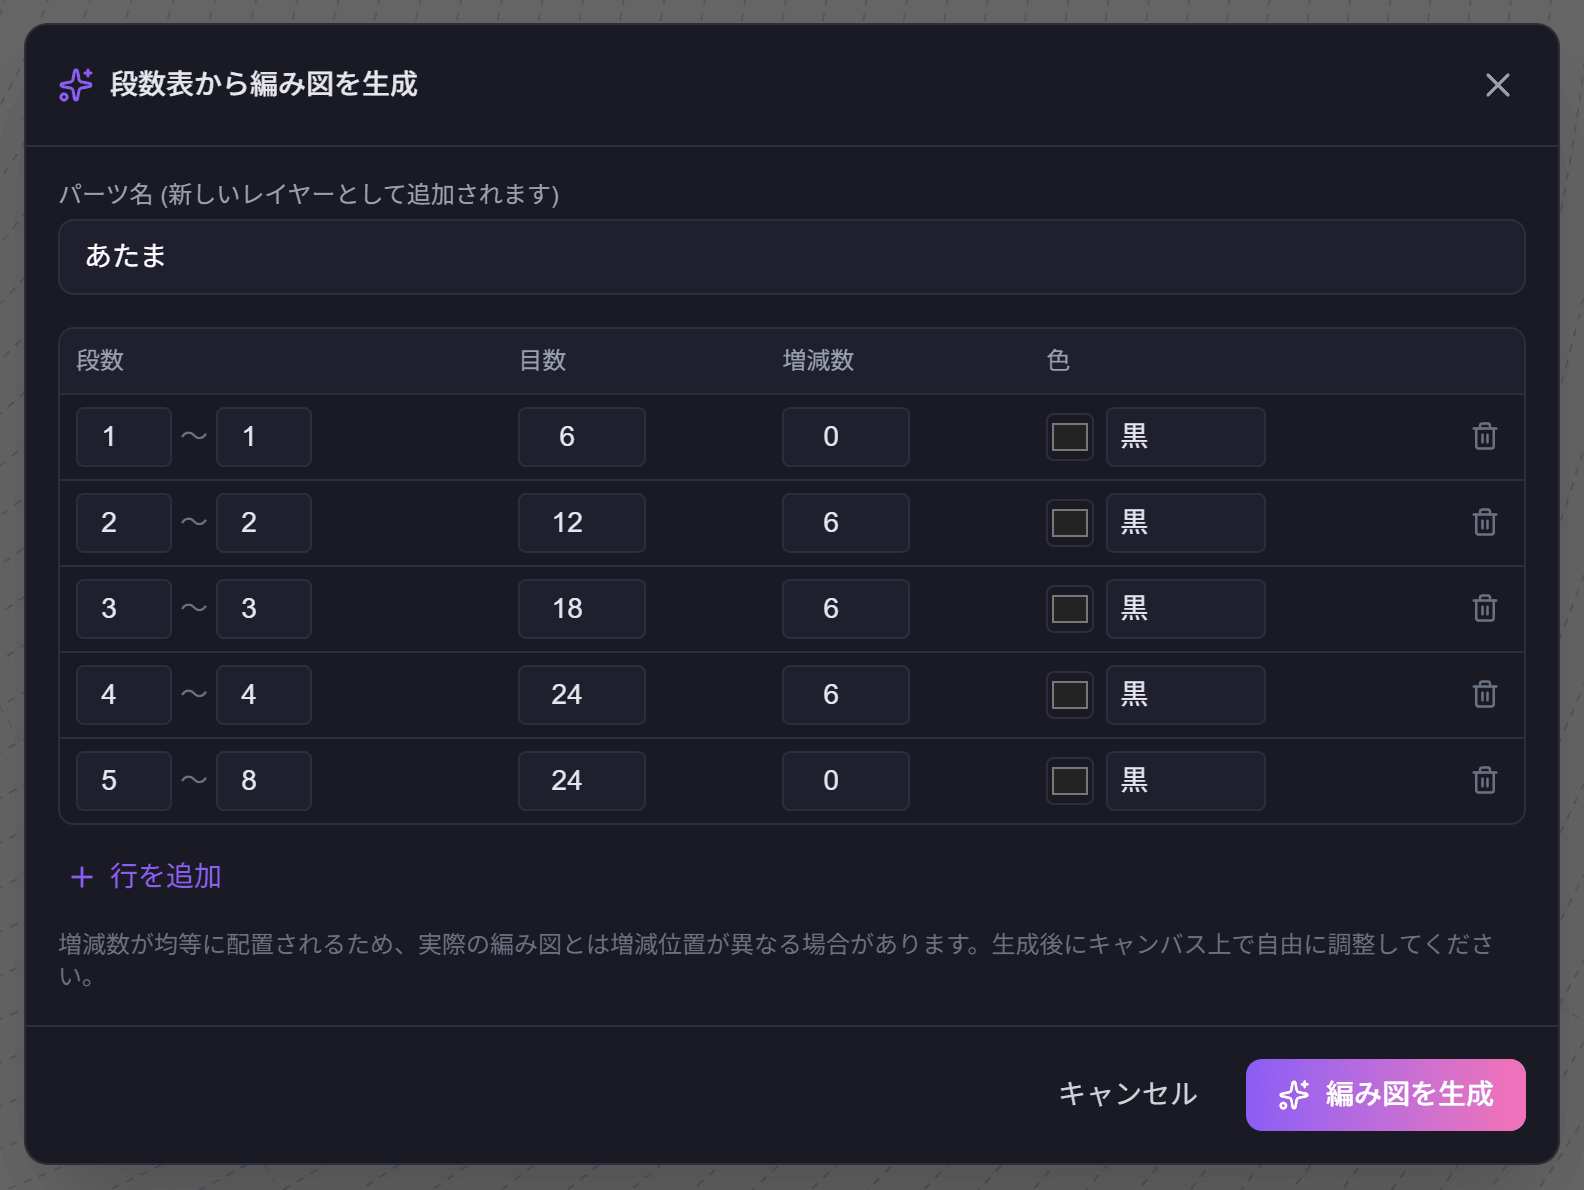Focus color name field 黒 in row 5~8

coord(1186,781)
